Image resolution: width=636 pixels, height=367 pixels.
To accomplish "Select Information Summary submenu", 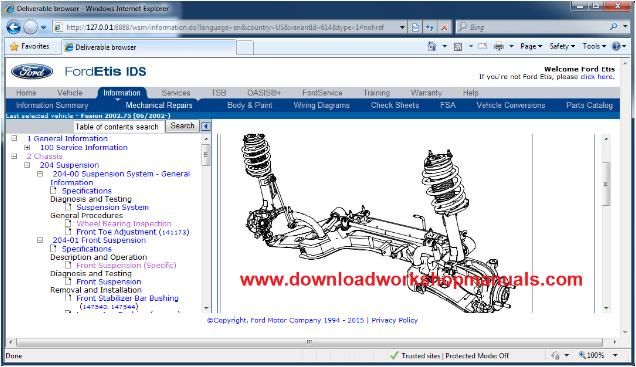I will [x=52, y=105].
